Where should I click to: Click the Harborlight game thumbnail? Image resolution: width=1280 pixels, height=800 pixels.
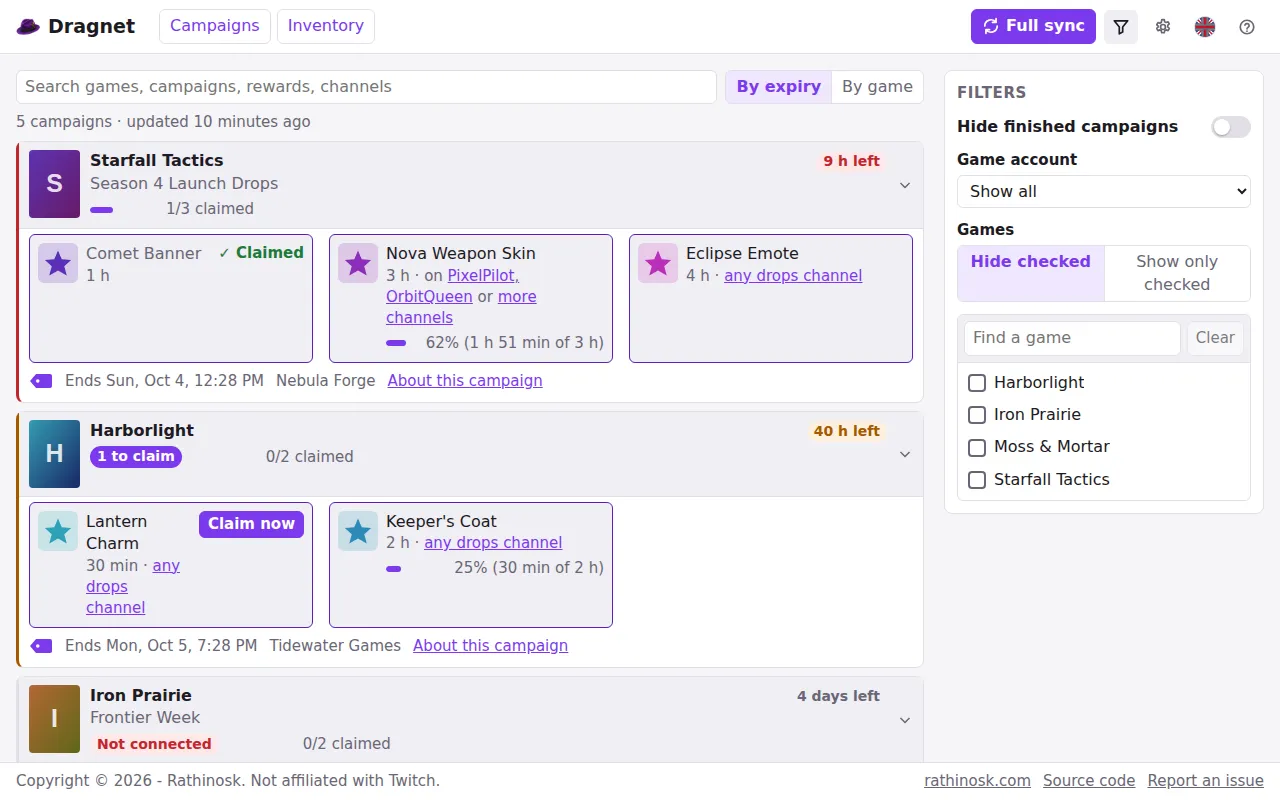click(54, 454)
